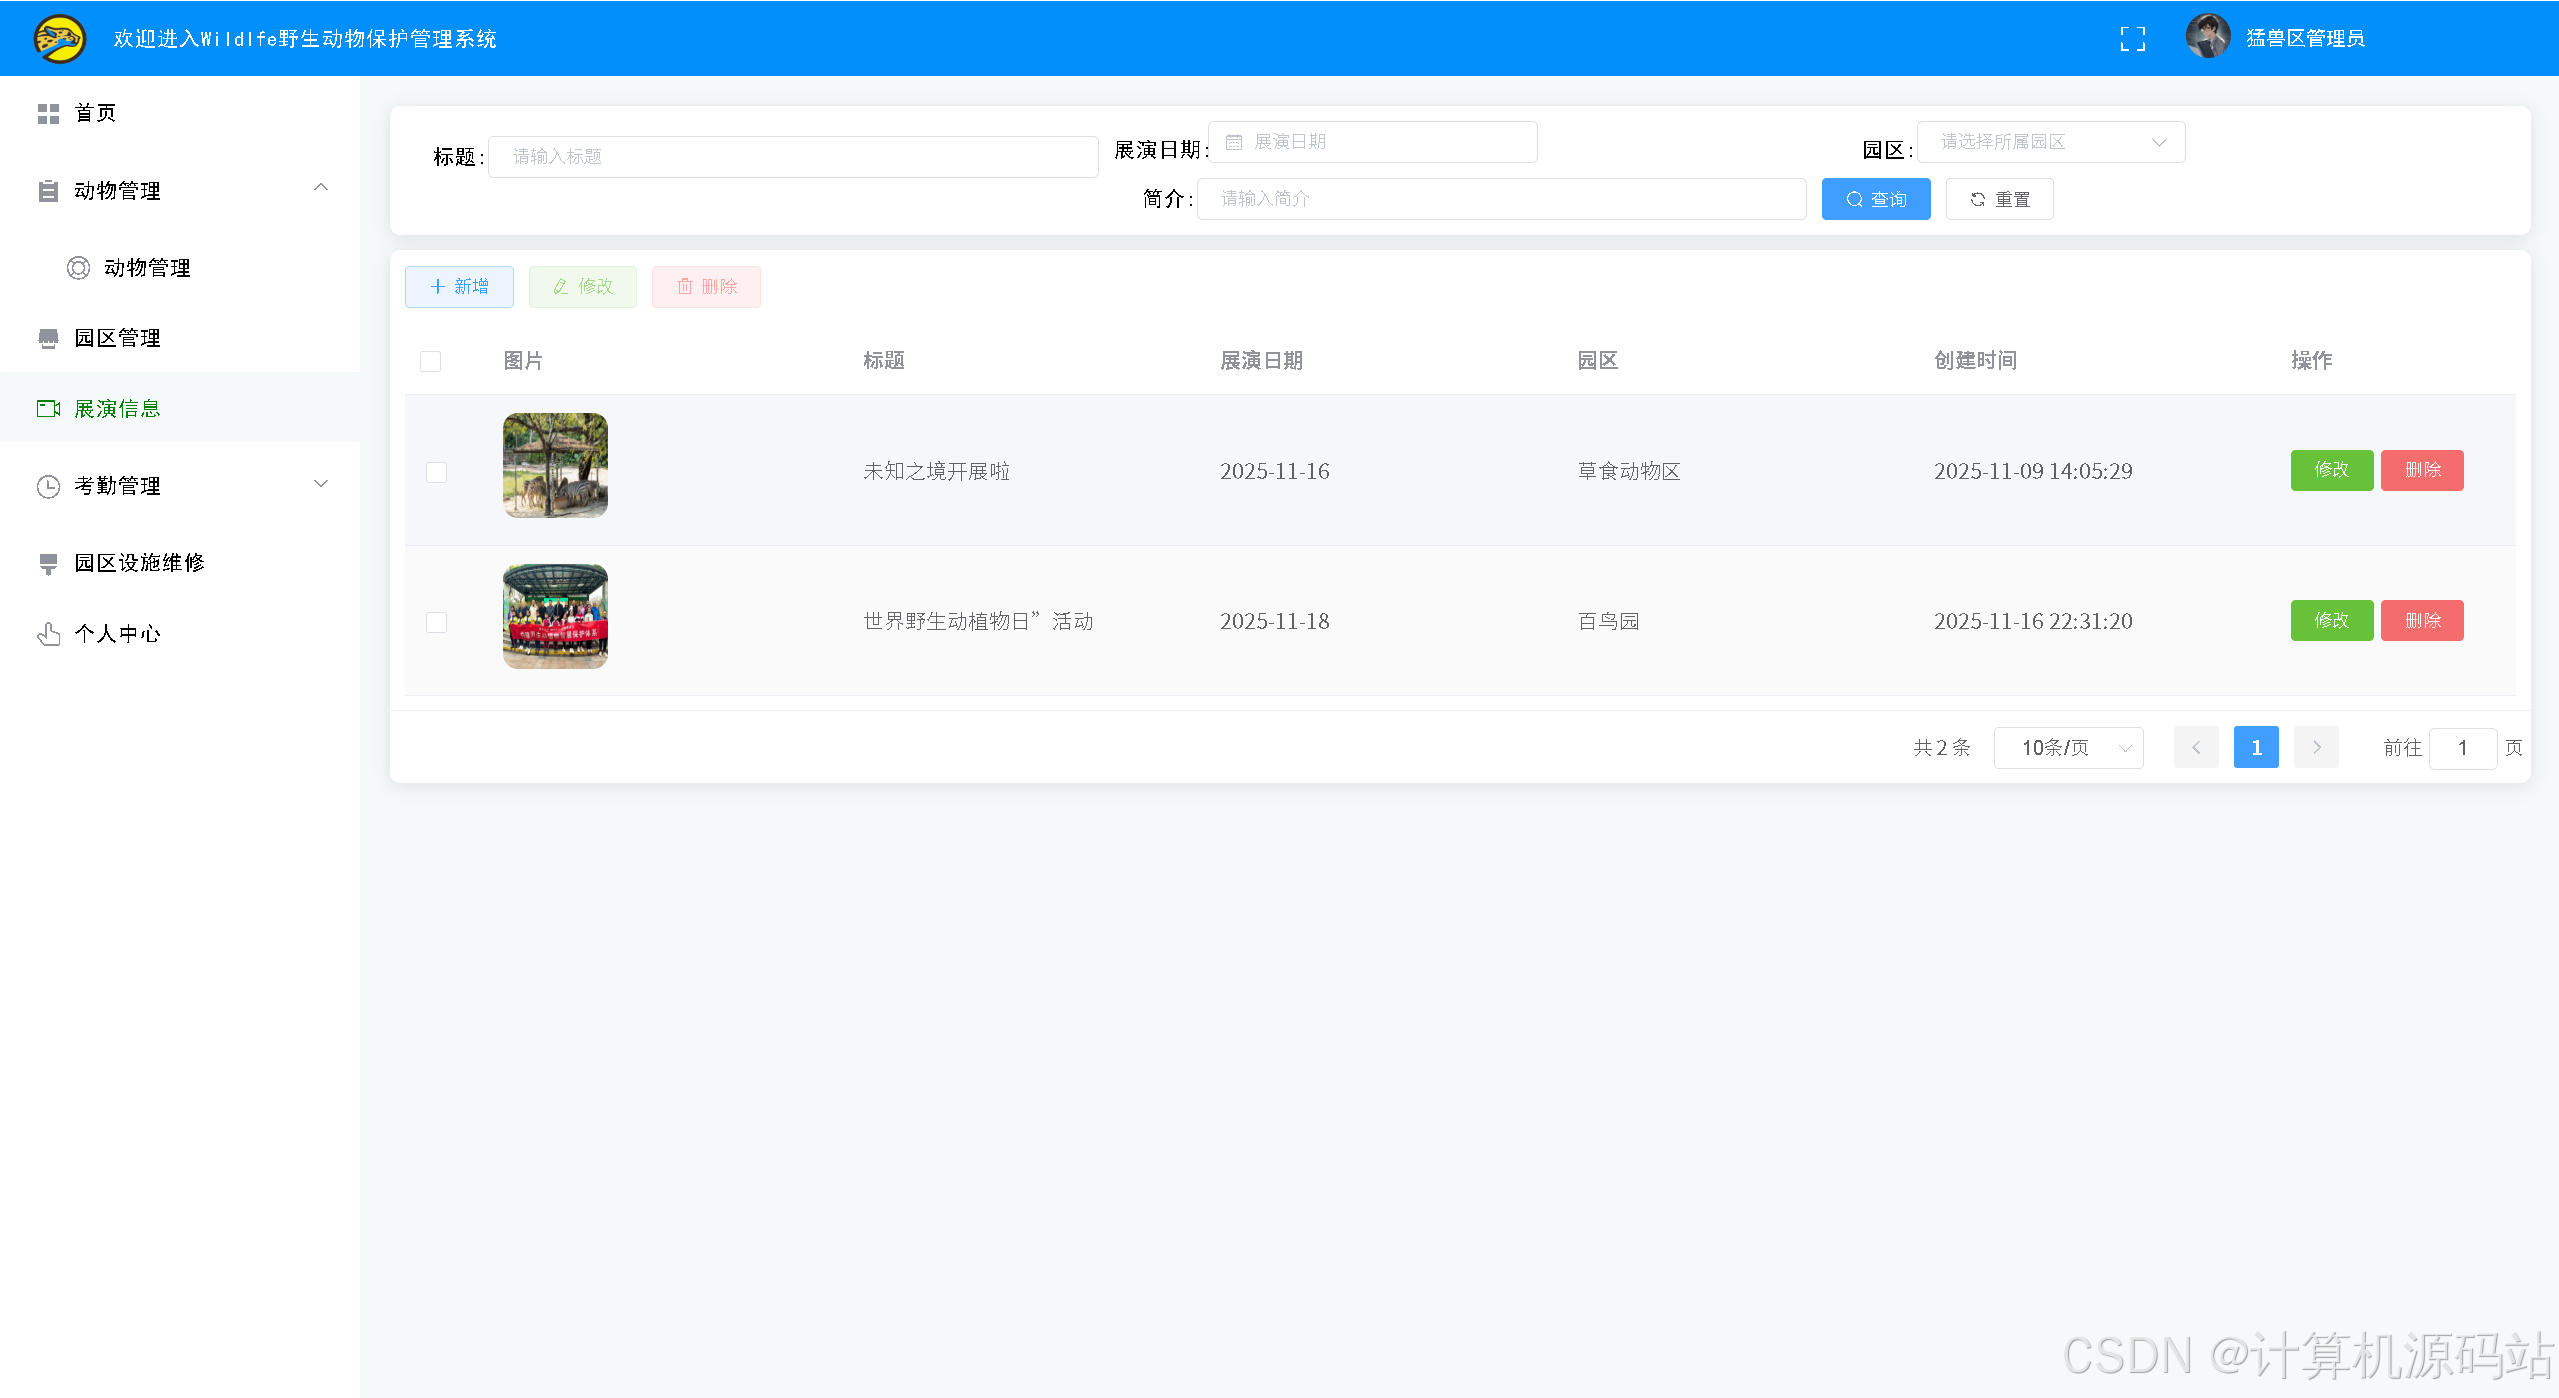Image resolution: width=2559 pixels, height=1398 pixels.
Task: Open the user avatar picture
Action: click(2208, 37)
